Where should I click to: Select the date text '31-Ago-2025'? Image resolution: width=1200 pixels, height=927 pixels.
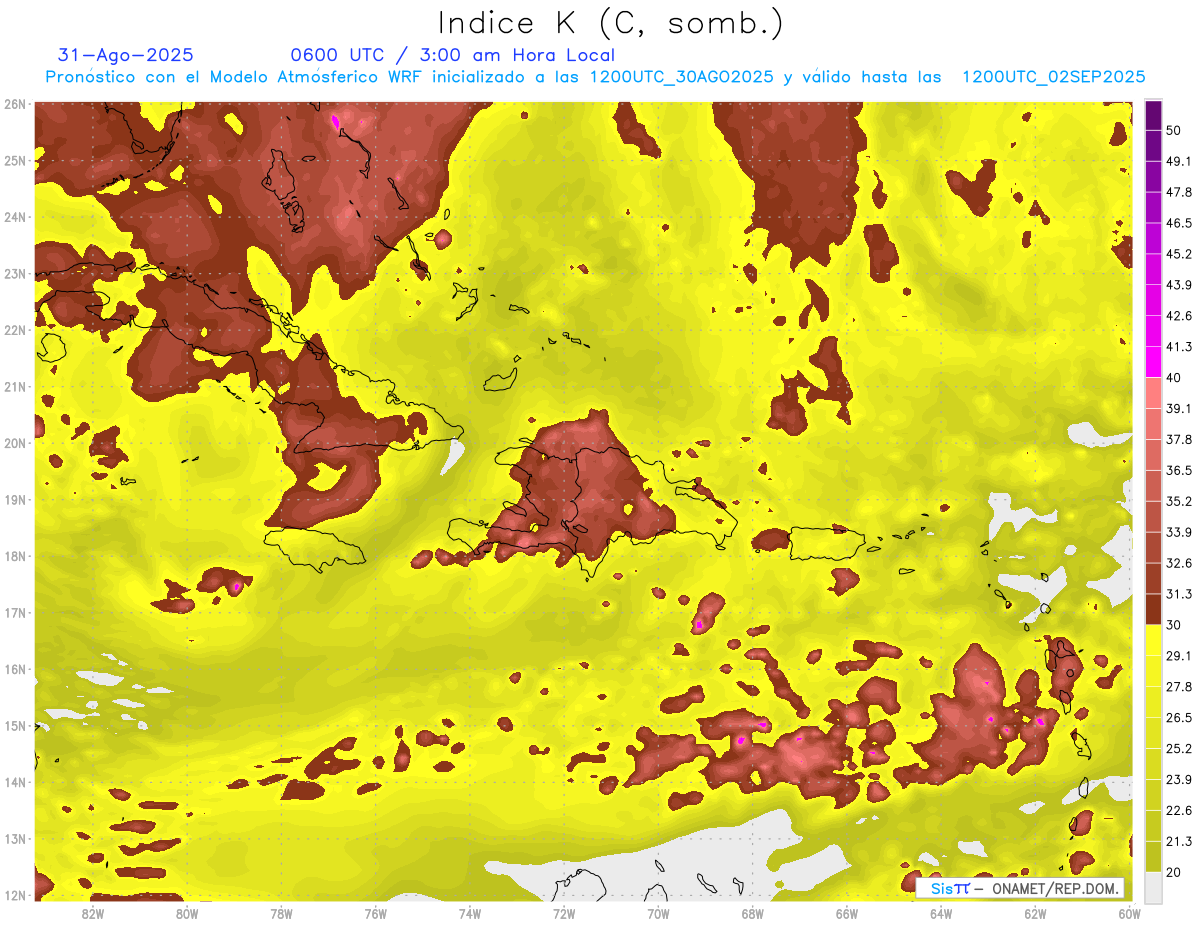126,55
